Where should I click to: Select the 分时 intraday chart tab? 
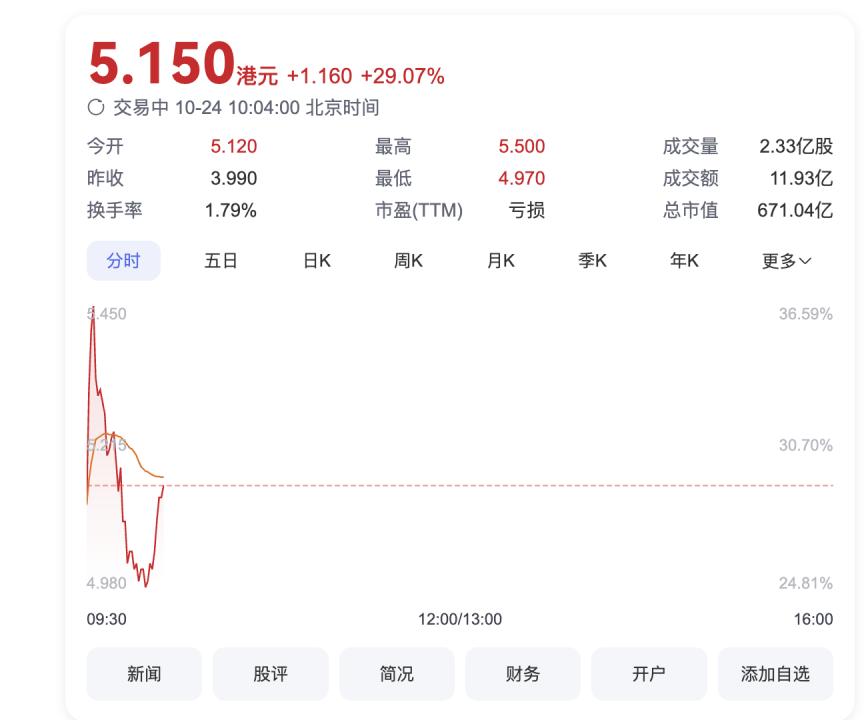point(123,261)
